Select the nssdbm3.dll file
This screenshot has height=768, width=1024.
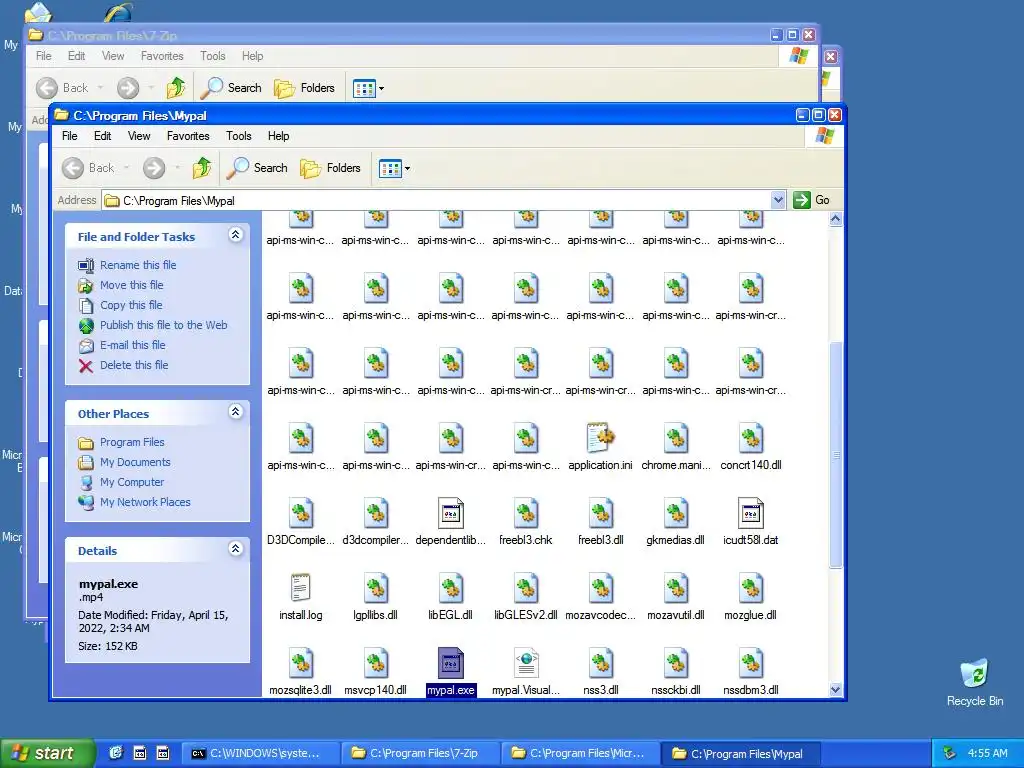[x=750, y=673]
